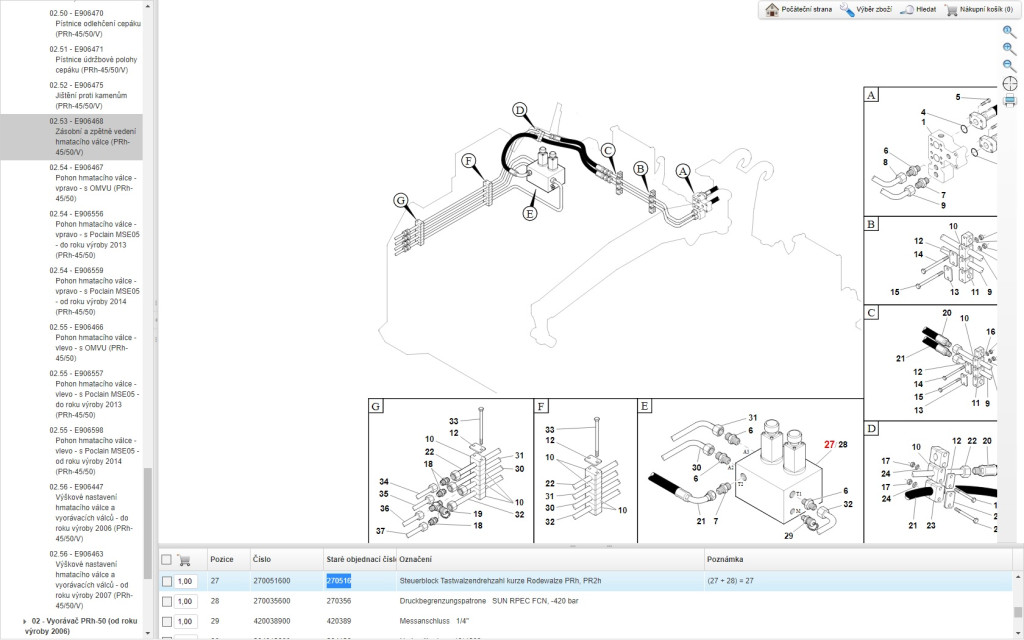The image size is (1024, 640).
Task: Click the Poznámka column header
Action: (725, 560)
